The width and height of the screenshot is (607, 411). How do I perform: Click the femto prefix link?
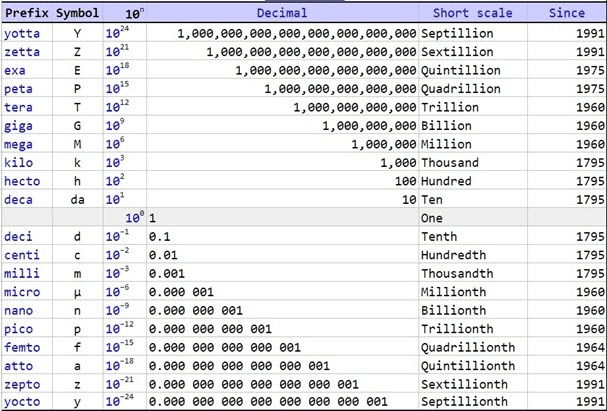pos(22,347)
